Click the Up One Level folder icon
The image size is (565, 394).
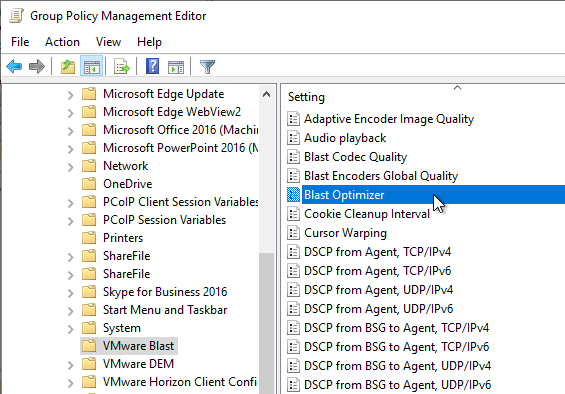coord(68,67)
